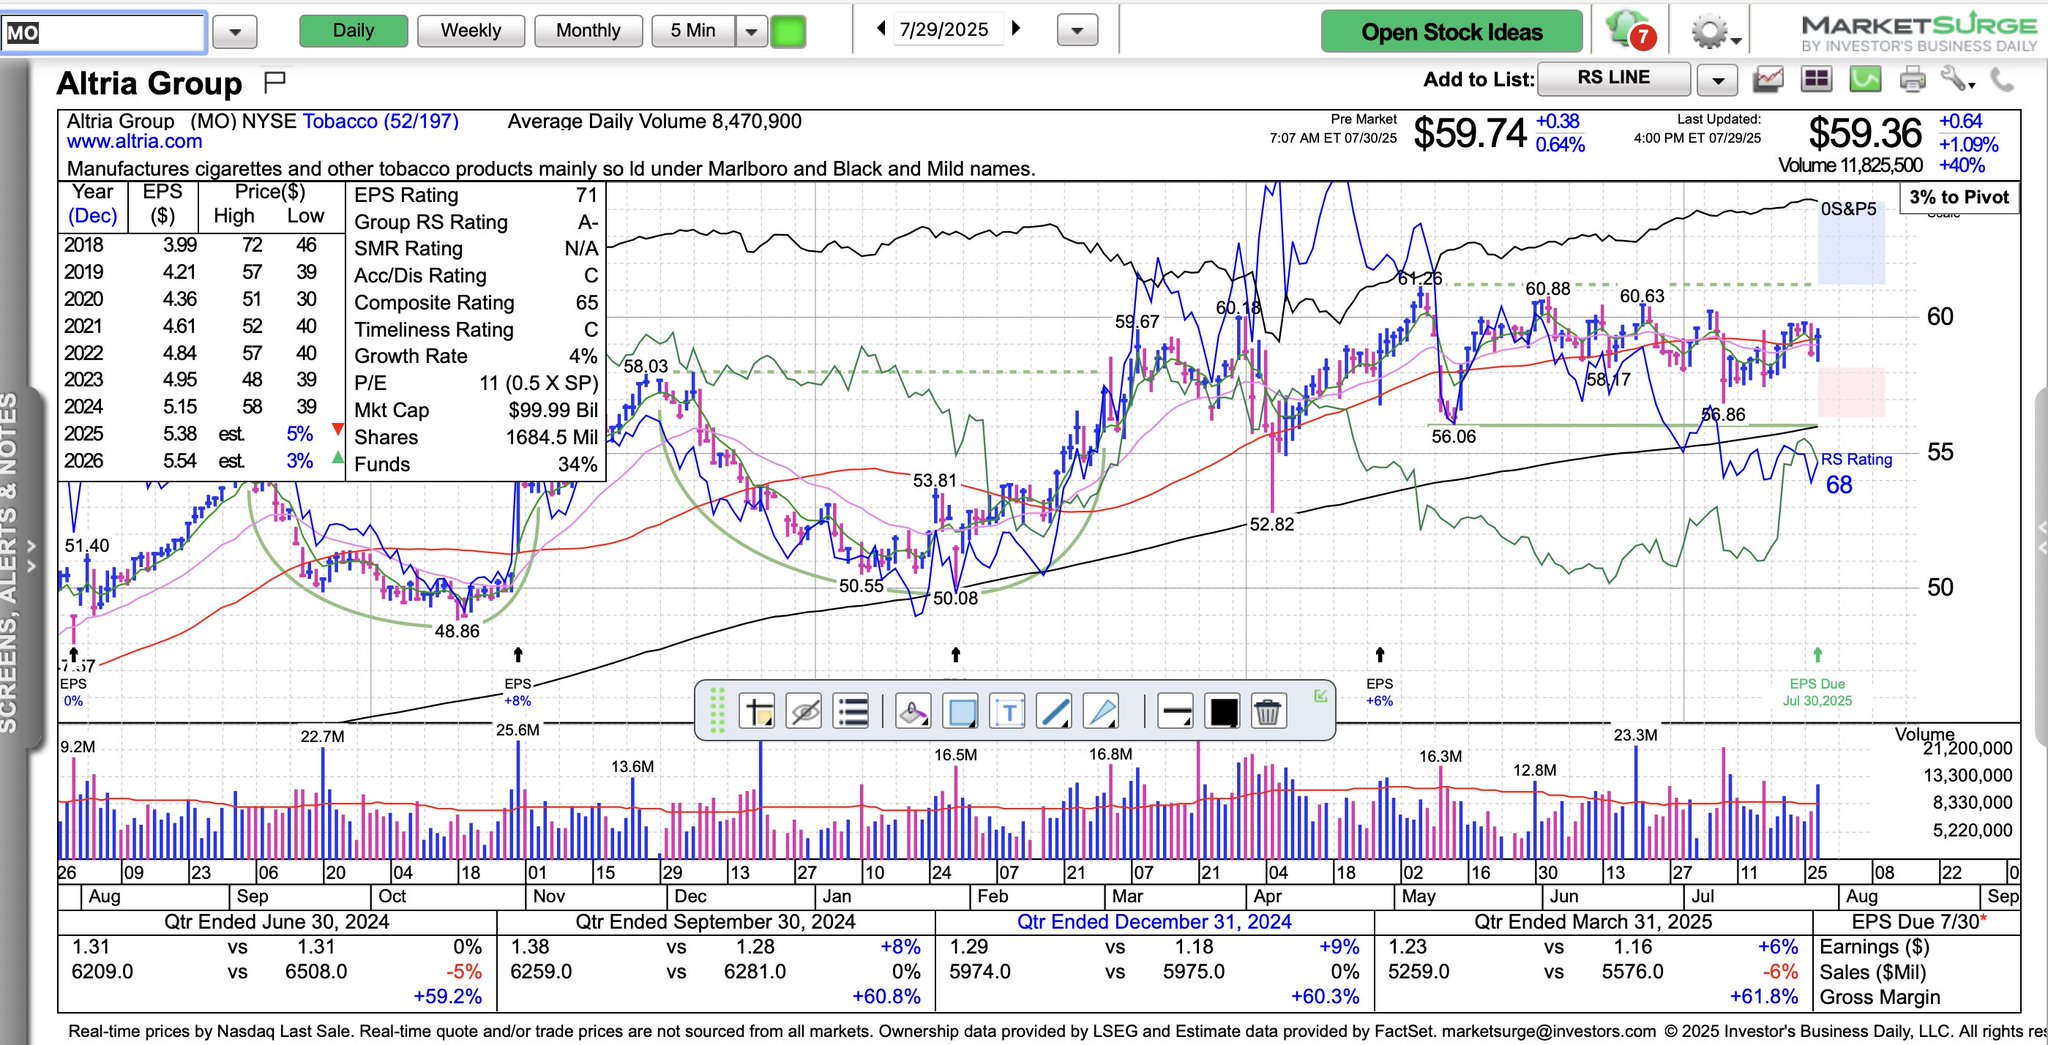Click the Open Stock Ideas button
The image size is (2048, 1045).
tap(1452, 32)
